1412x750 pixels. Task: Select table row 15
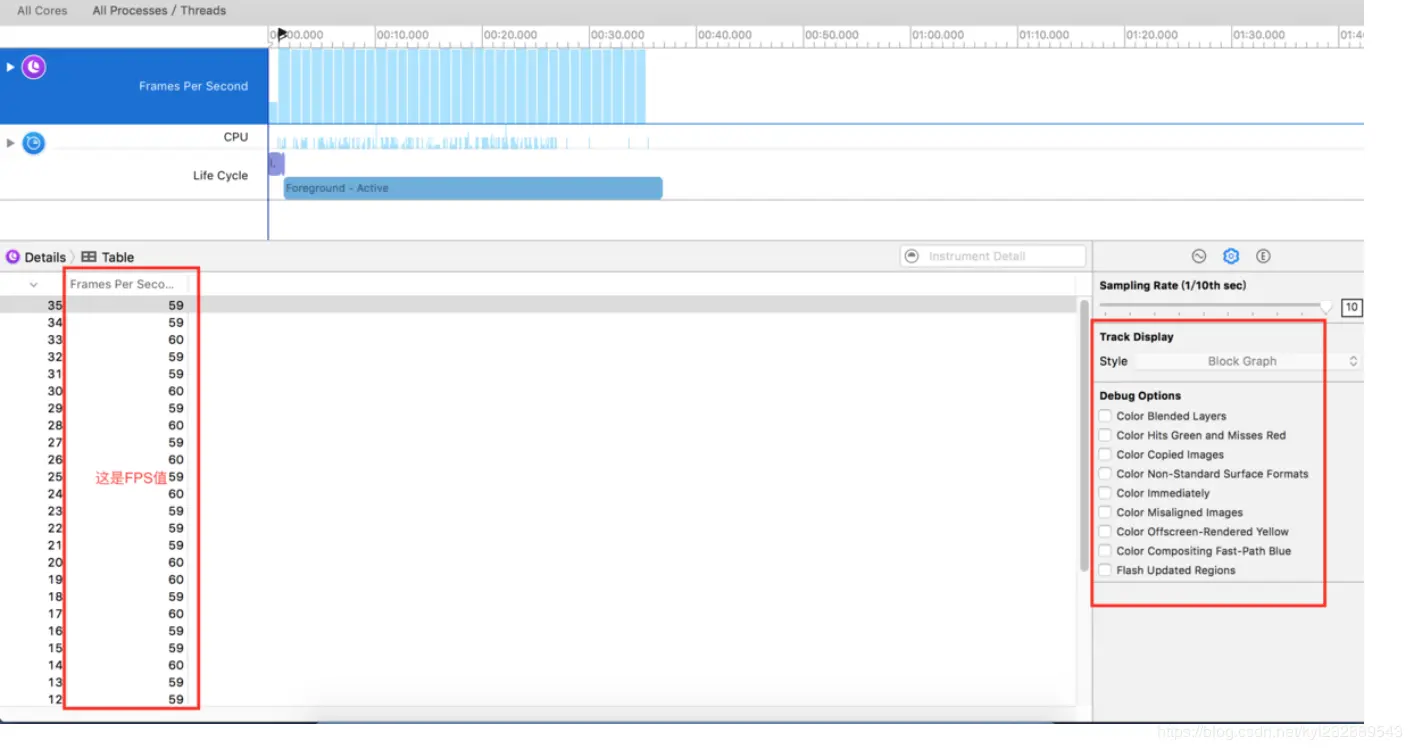tap(538, 648)
